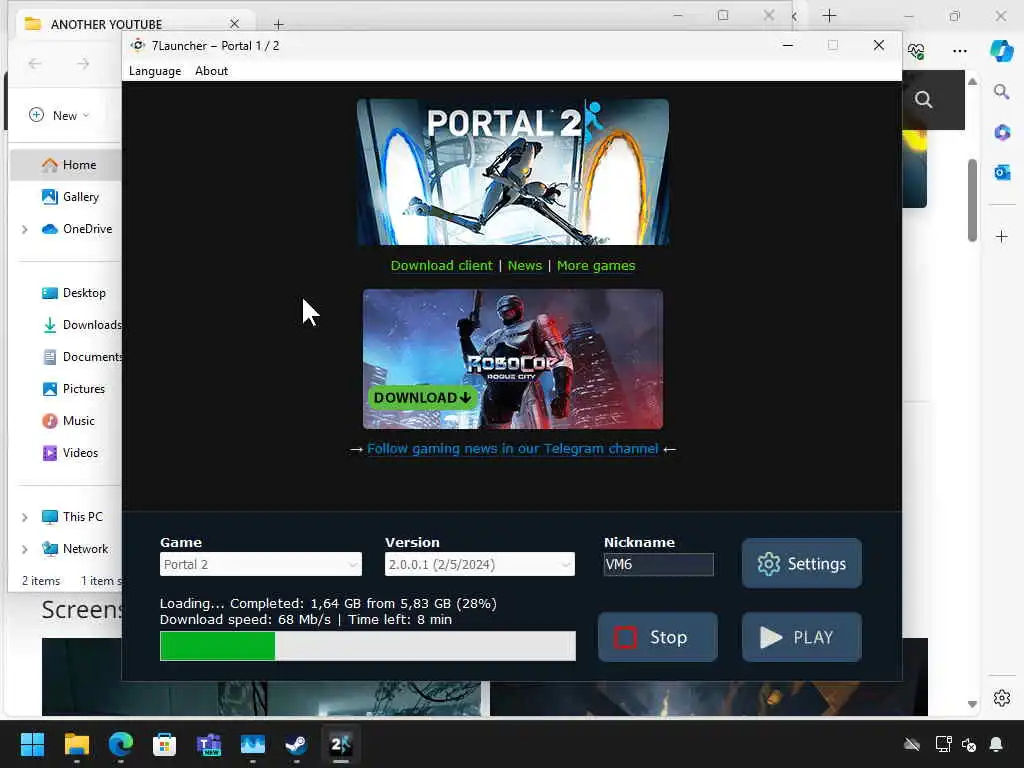Close the ANOTHER YOUTUBE Explorer tab
The image size is (1024, 768).
(x=234, y=24)
